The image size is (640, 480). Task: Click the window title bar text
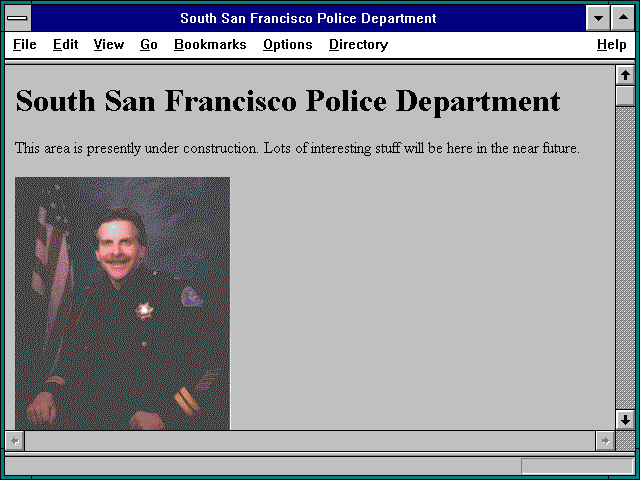pos(308,18)
